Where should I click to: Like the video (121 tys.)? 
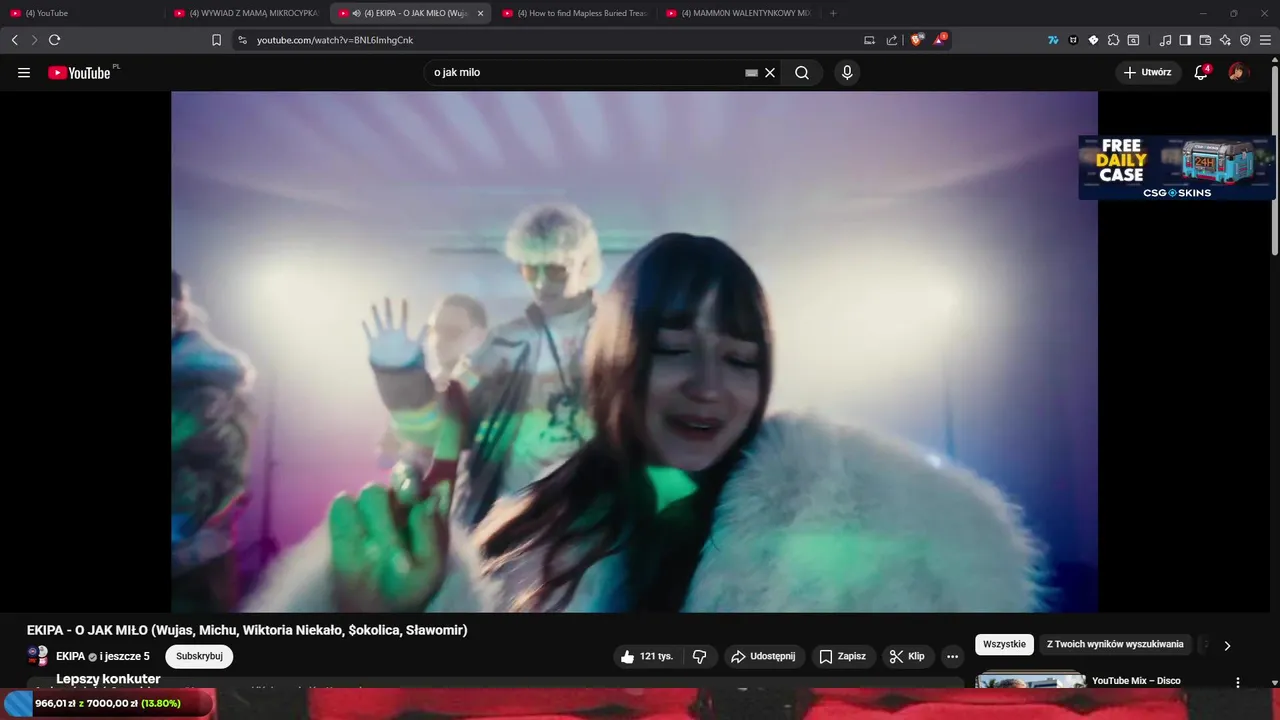tap(646, 657)
